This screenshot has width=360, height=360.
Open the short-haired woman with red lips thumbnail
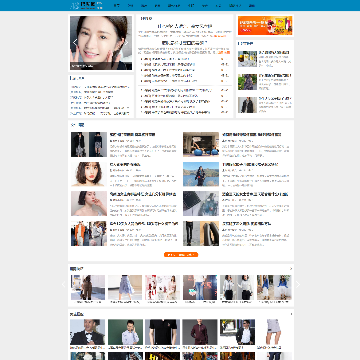pyautogui.click(x=89, y=174)
